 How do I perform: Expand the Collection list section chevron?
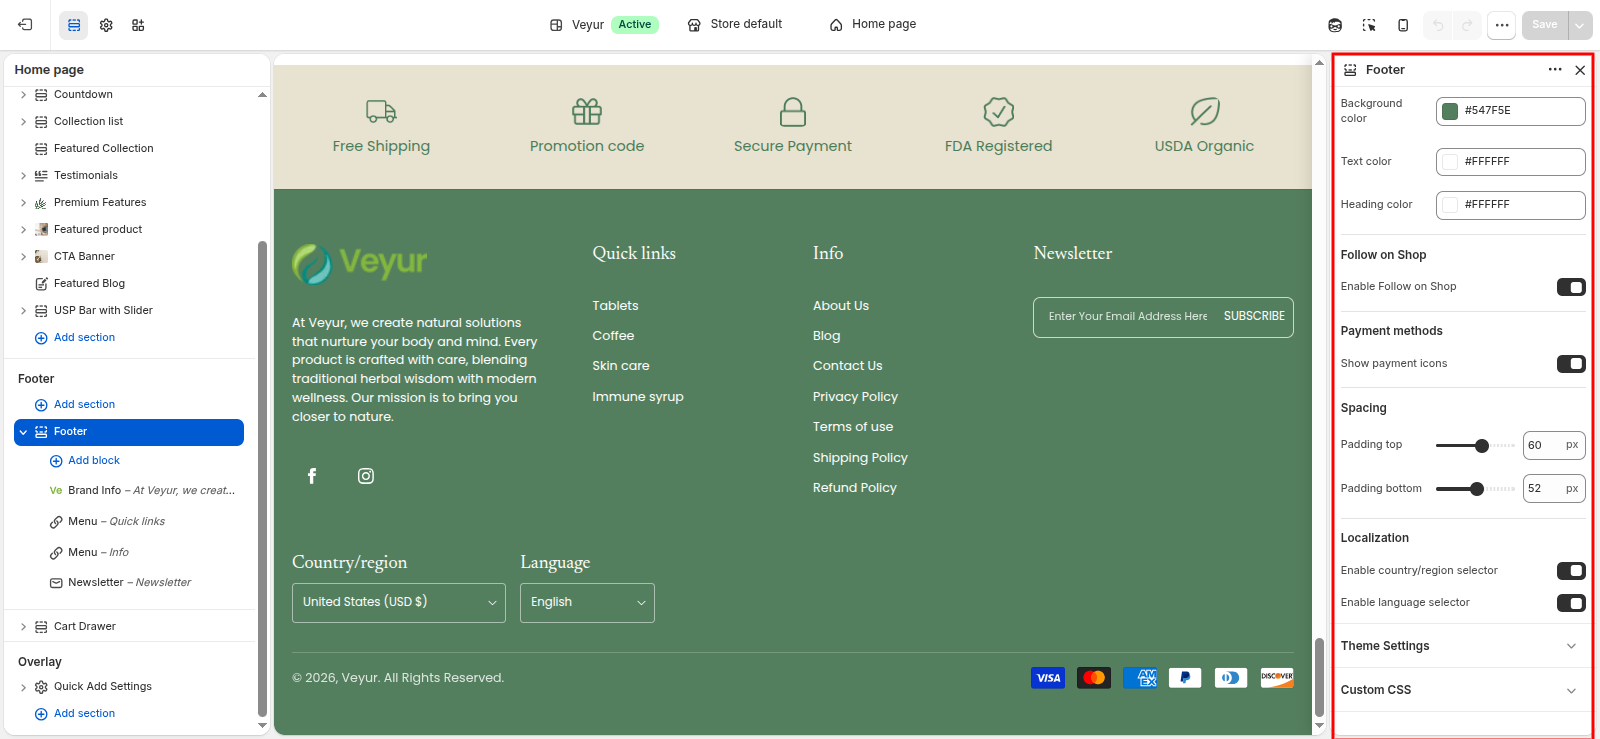pos(23,122)
